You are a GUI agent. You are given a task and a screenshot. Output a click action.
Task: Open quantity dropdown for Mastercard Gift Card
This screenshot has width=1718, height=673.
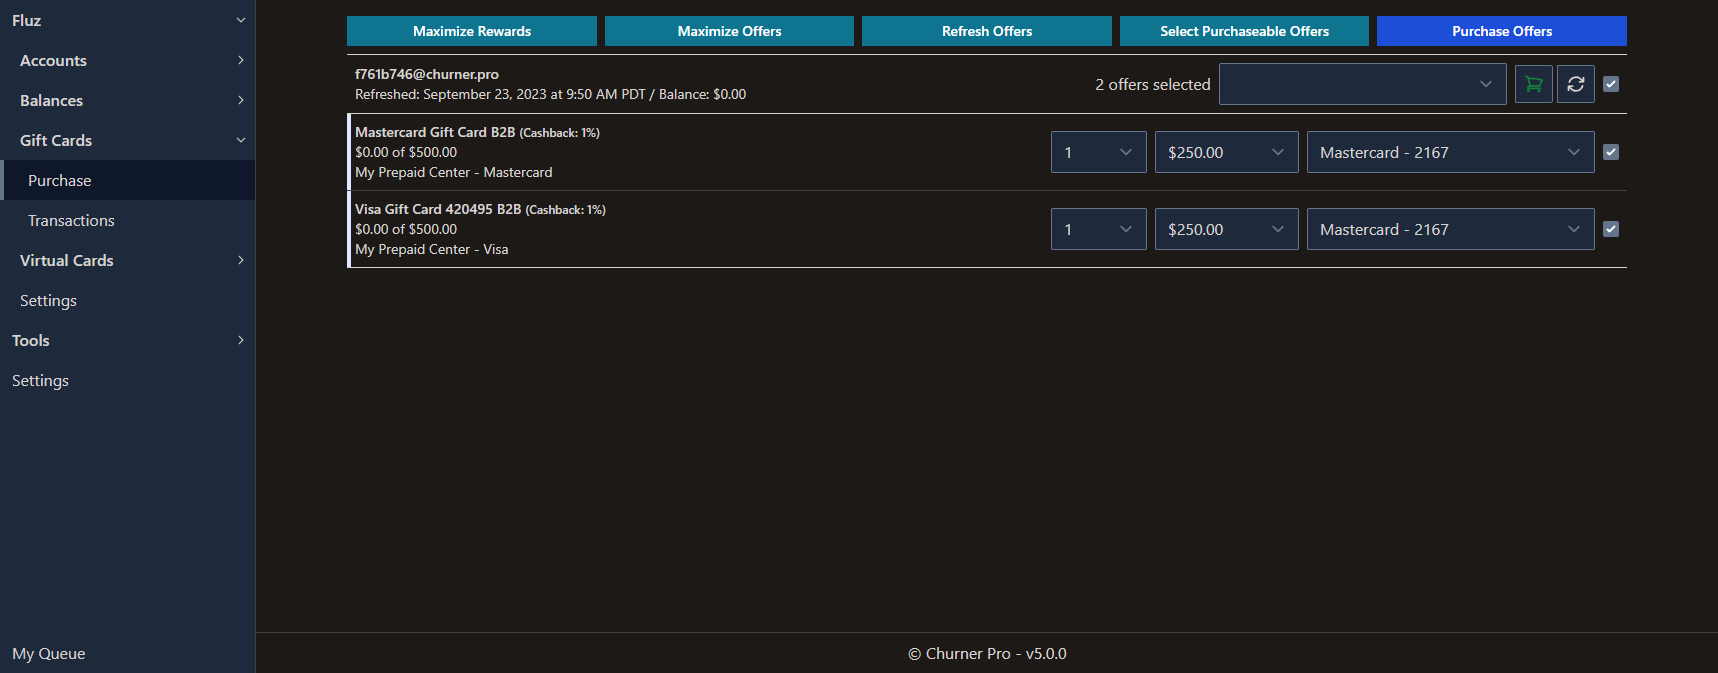[x=1098, y=152]
